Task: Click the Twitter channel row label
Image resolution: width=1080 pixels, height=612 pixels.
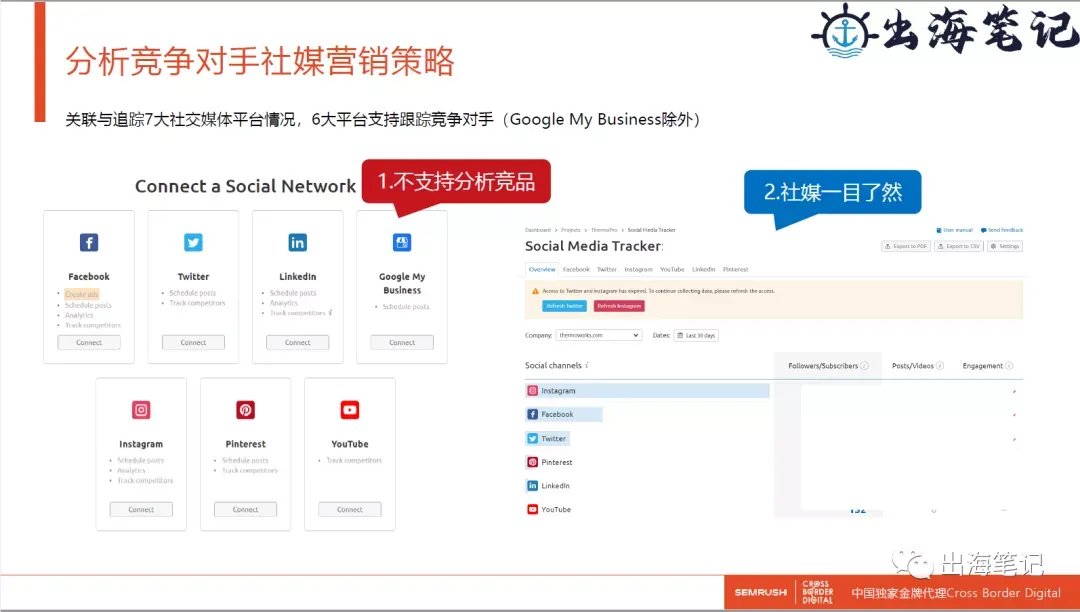Action: [554, 439]
